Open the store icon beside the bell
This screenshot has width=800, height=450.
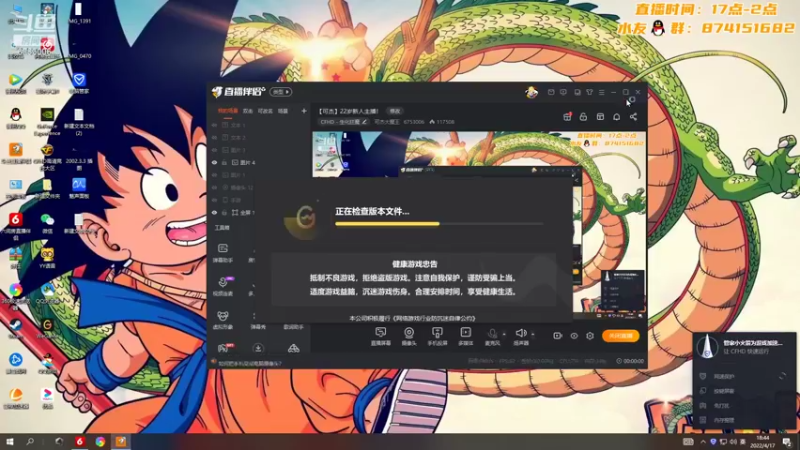(x=600, y=117)
